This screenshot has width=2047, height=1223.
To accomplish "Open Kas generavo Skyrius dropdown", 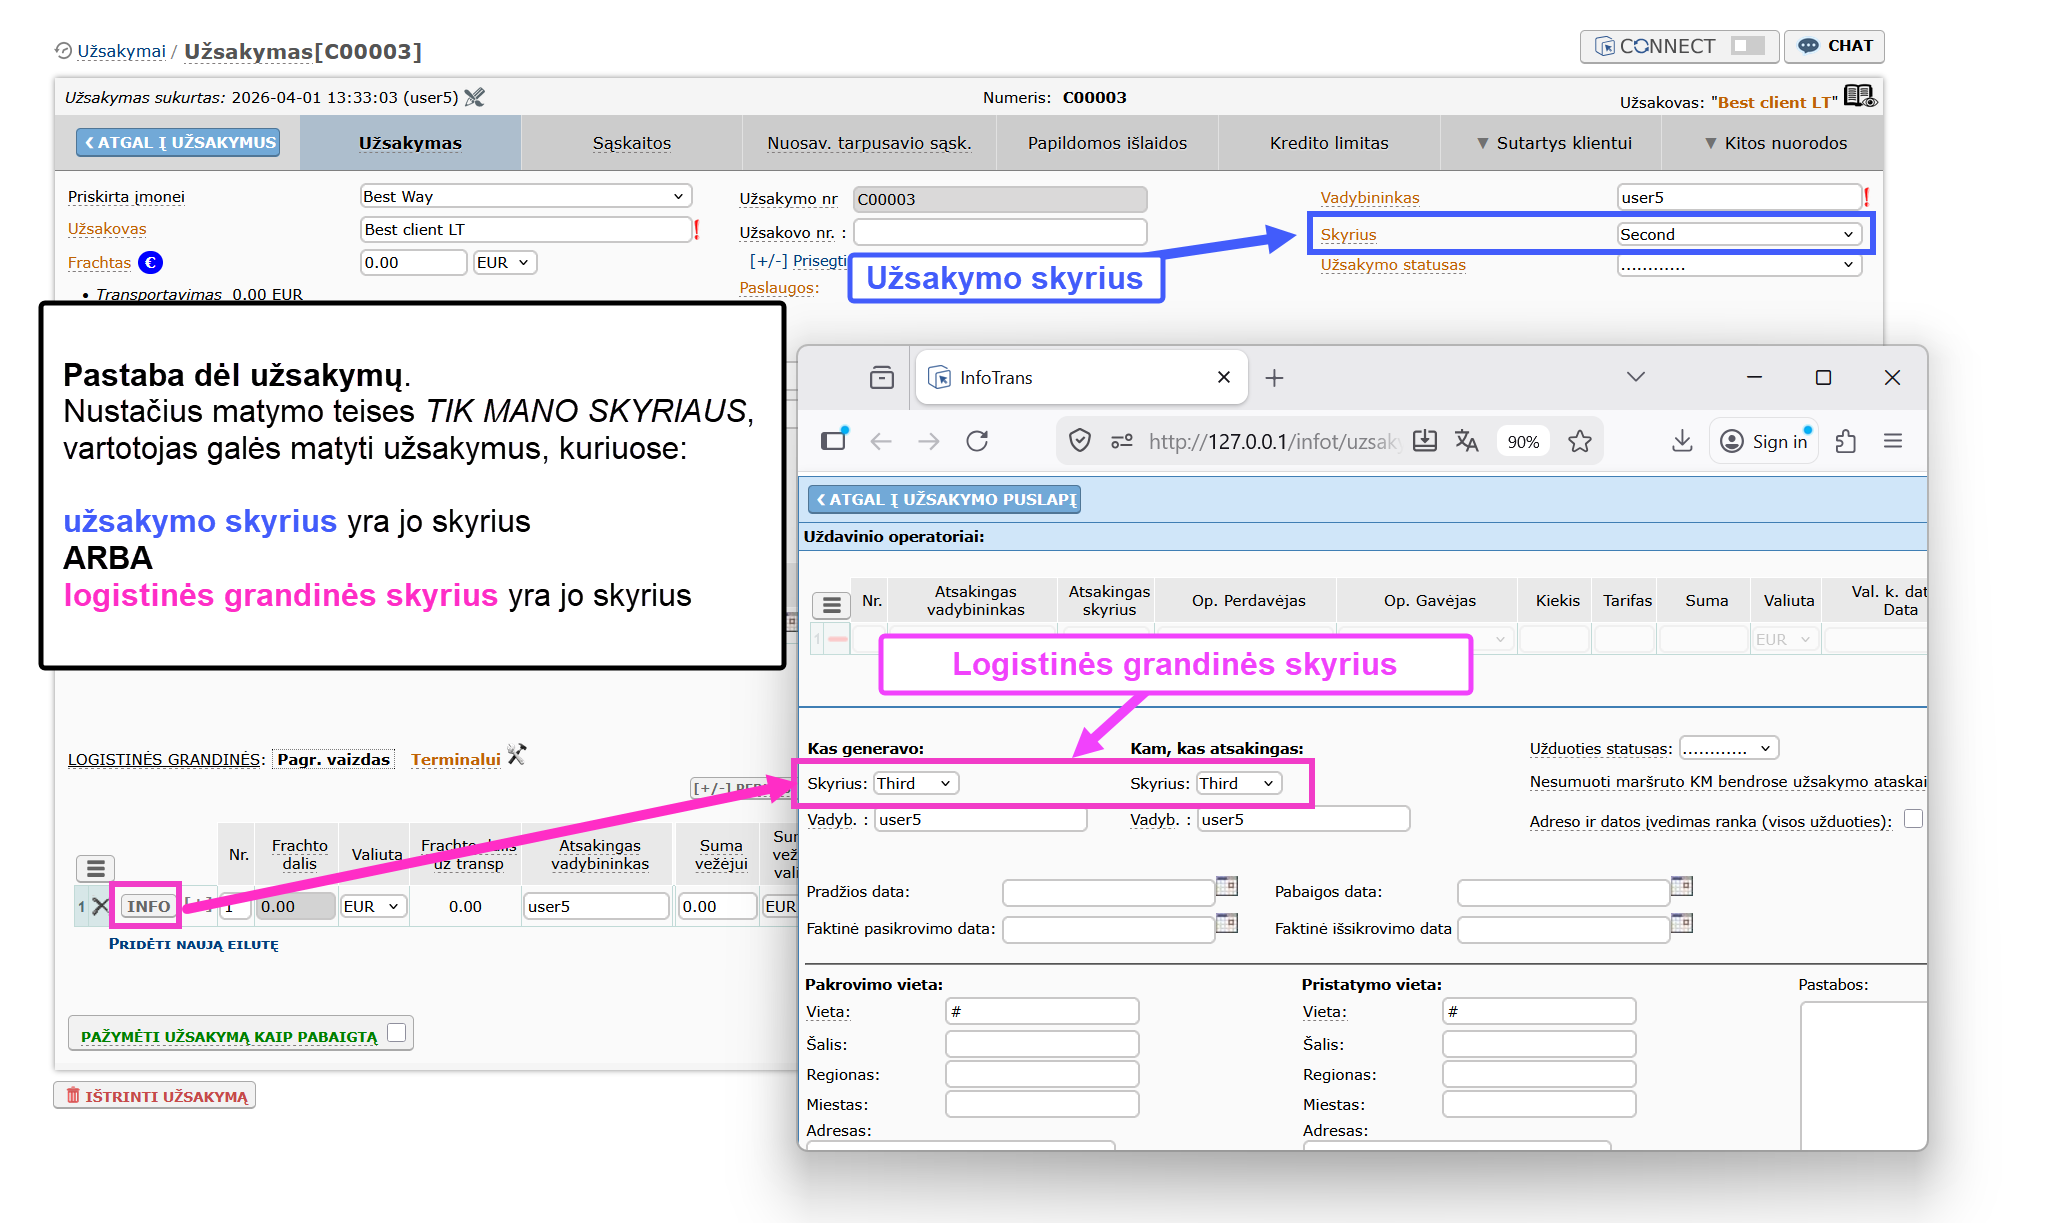I will click(916, 783).
